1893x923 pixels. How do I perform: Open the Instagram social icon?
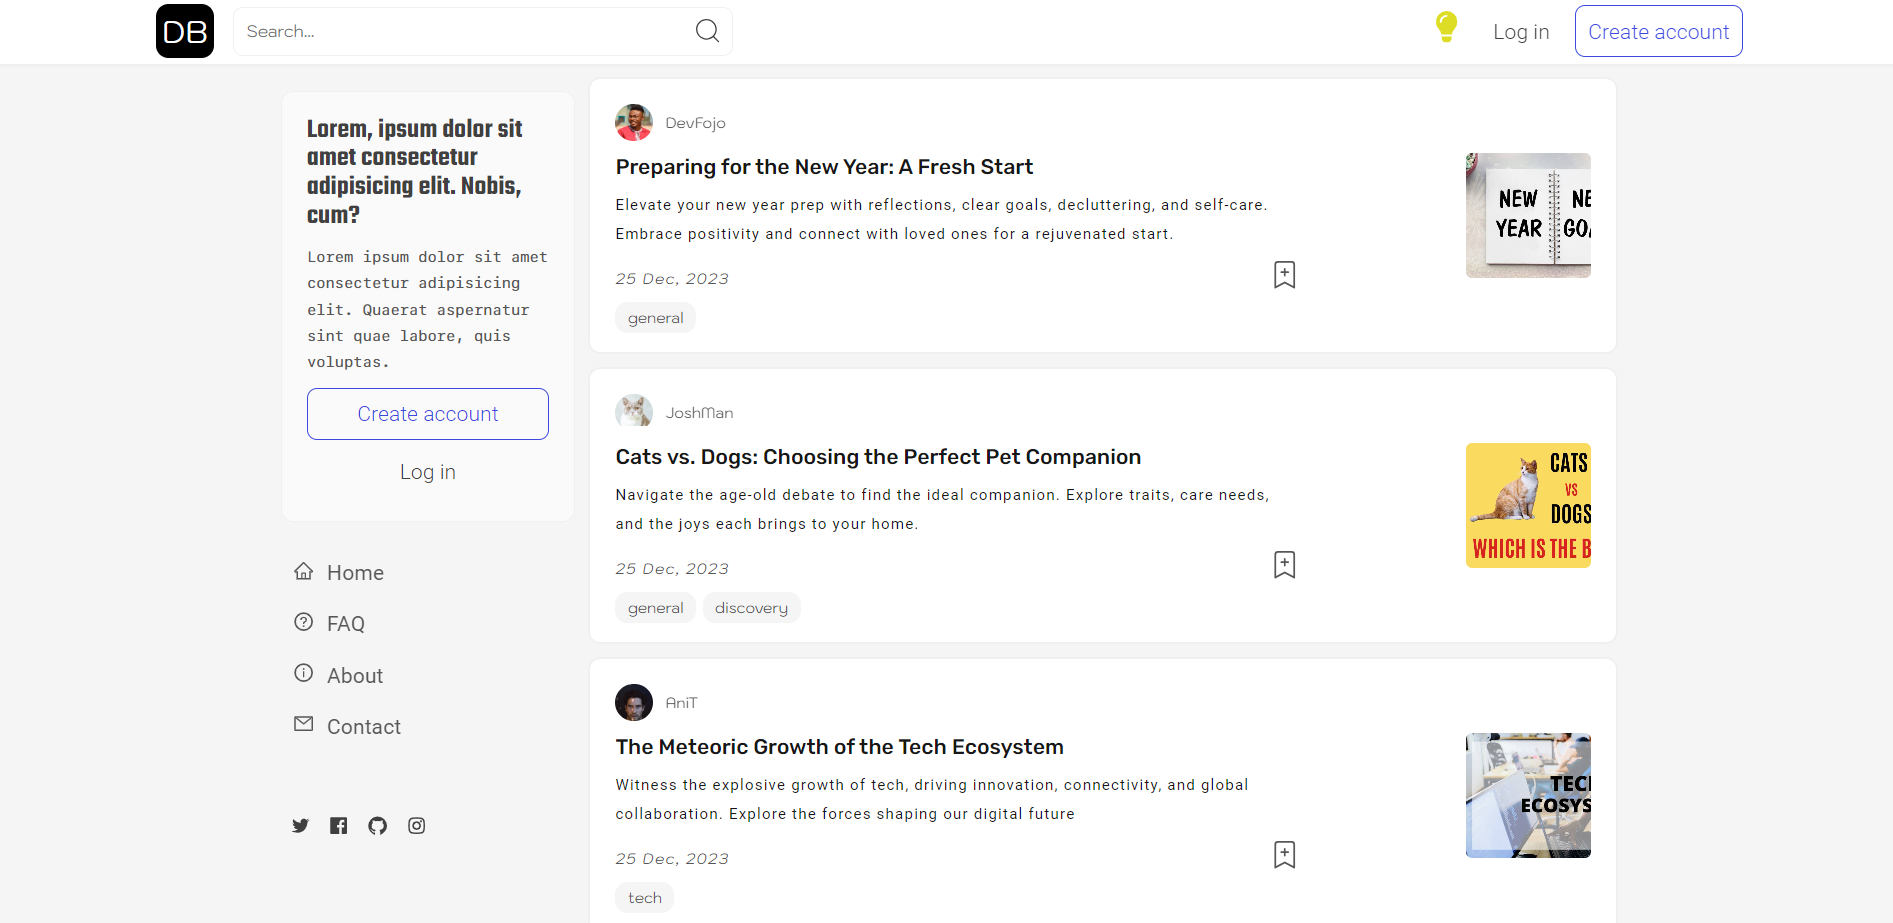tap(416, 825)
